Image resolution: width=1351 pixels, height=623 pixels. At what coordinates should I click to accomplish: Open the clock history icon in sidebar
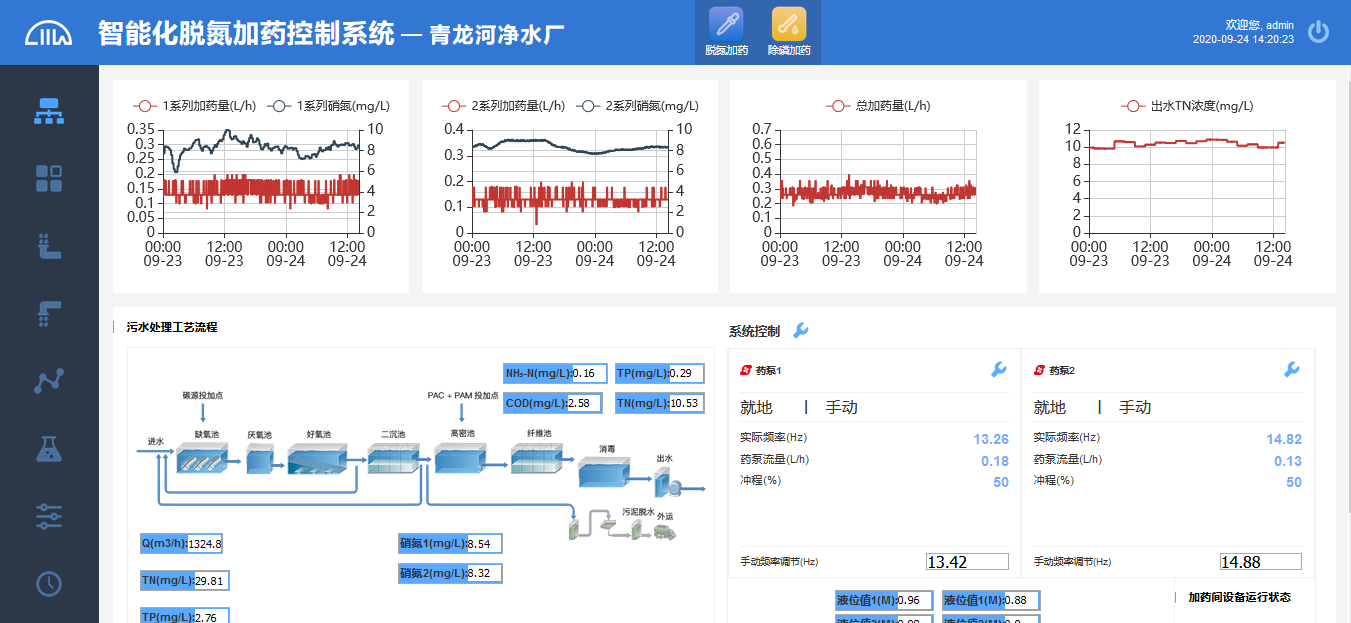pos(49,583)
